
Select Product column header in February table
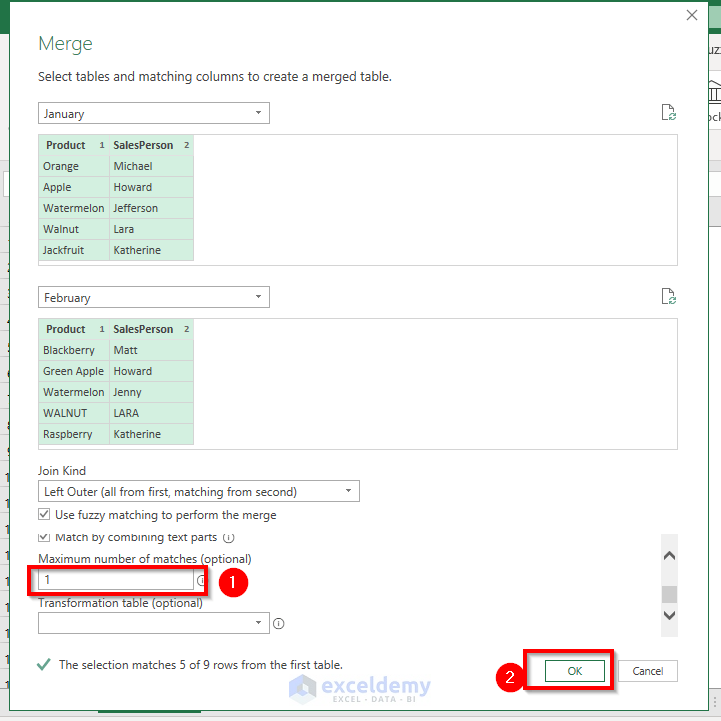tap(74, 329)
